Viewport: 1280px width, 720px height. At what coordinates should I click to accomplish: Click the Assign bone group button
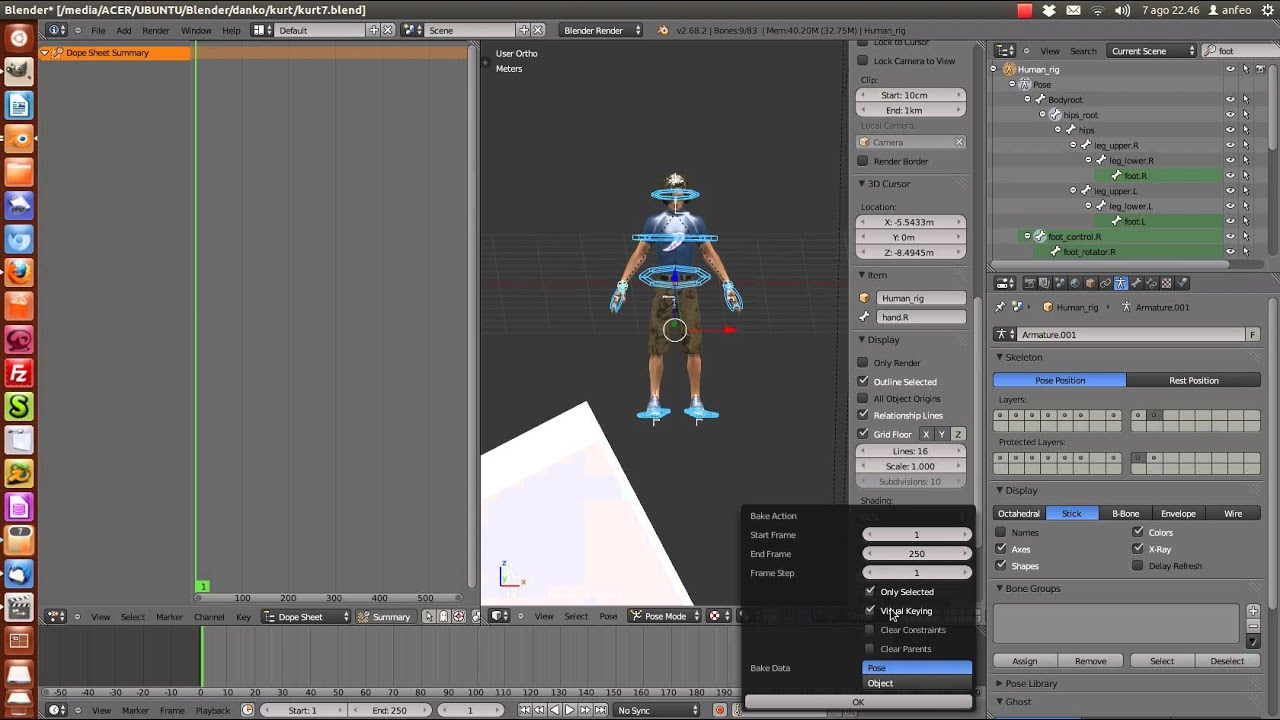(1025, 660)
